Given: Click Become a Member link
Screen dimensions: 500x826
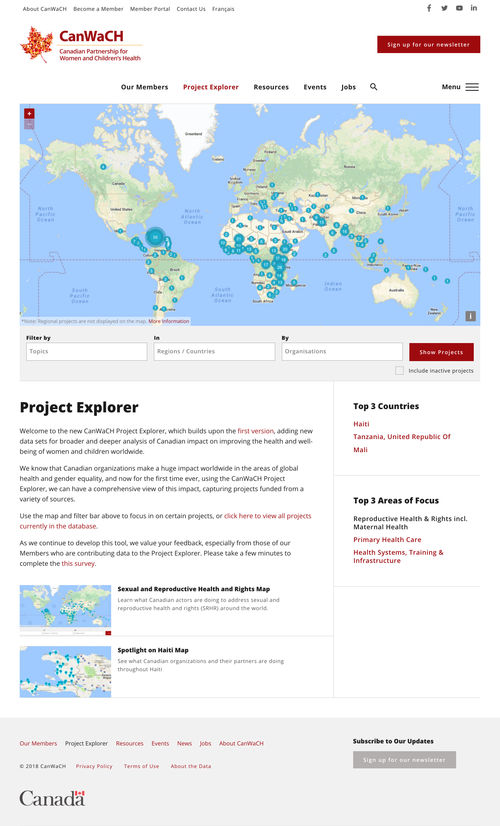Looking at the screenshot, I should pyautogui.click(x=98, y=9).
